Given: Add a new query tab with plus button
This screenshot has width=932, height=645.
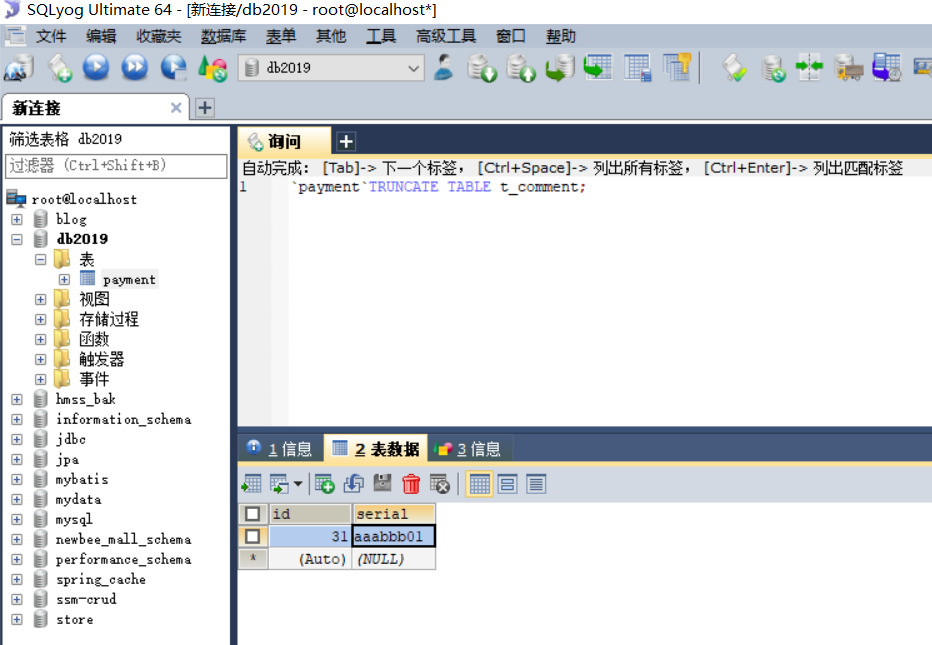Looking at the screenshot, I should point(346,141).
